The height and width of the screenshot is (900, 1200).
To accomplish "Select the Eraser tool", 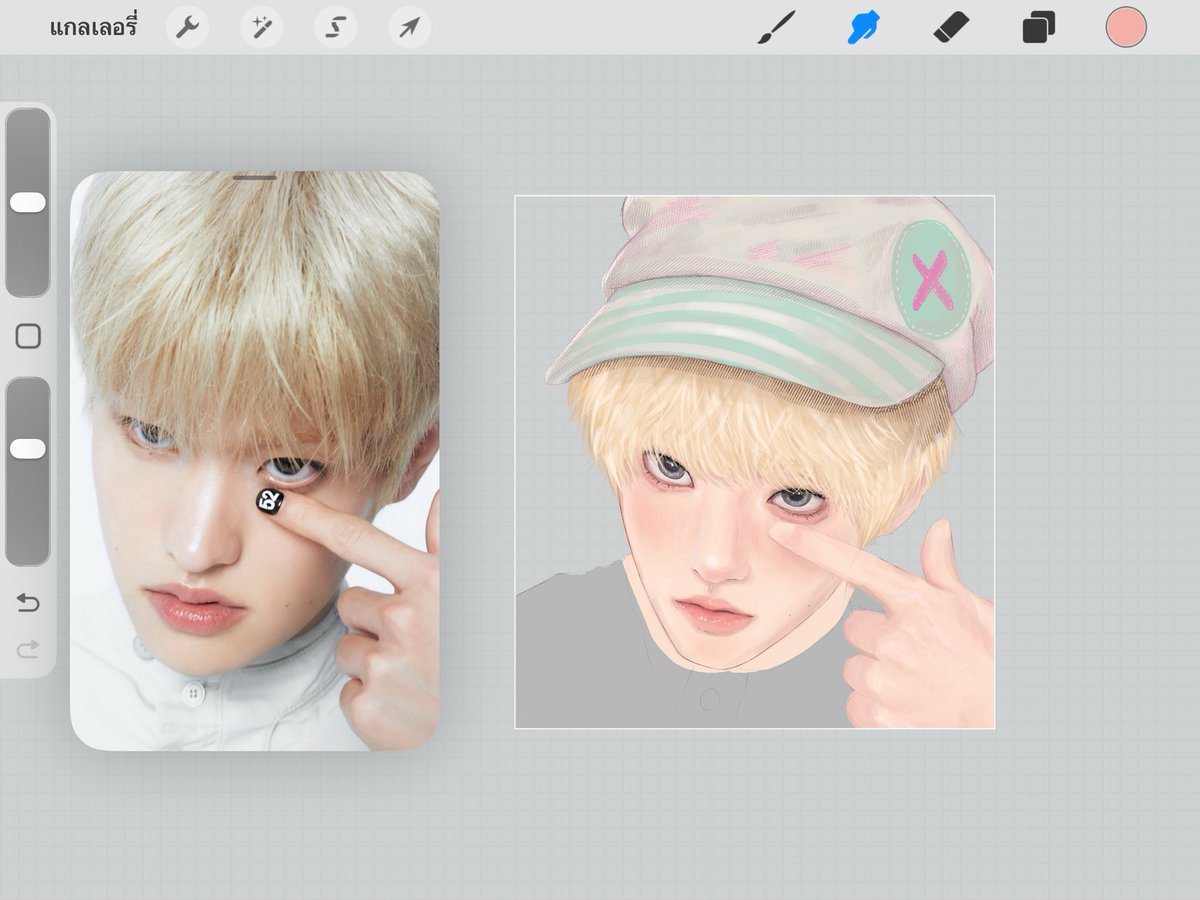I will 951,27.
